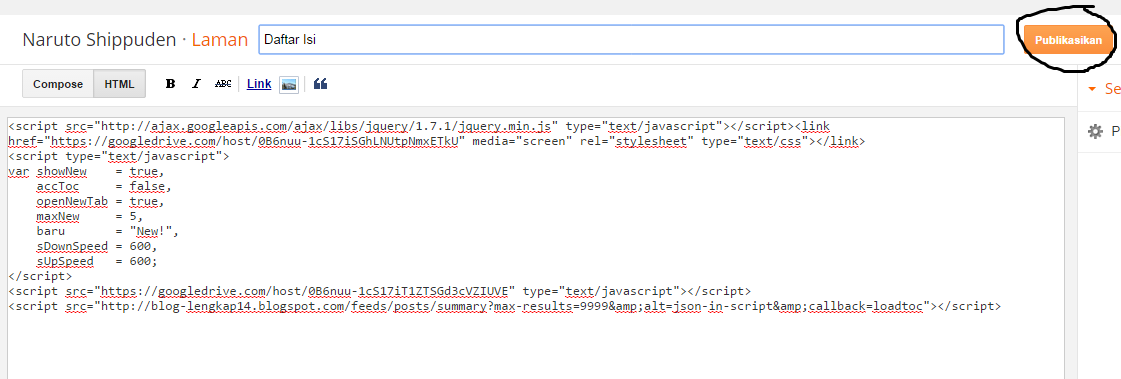Click the closing </script> tag line
Viewport: 1121px width, 379px height.
[40, 276]
